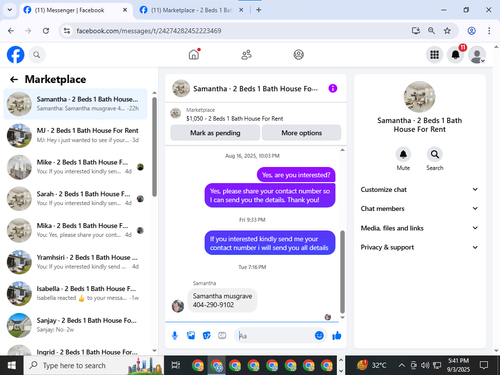Open the Facebook menu grid icon

click(434, 55)
